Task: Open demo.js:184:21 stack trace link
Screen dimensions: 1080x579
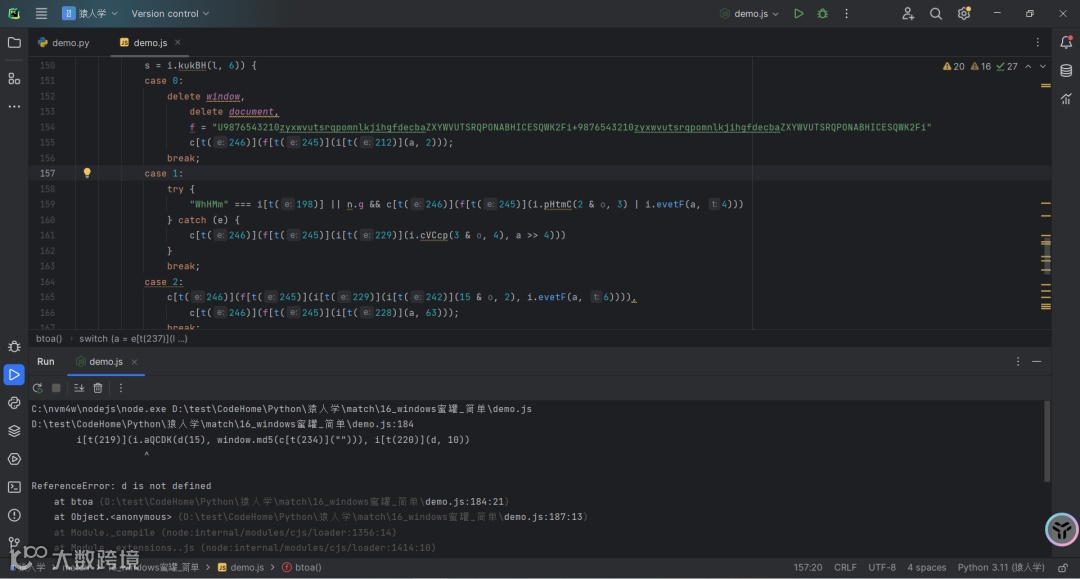Action: [464, 502]
